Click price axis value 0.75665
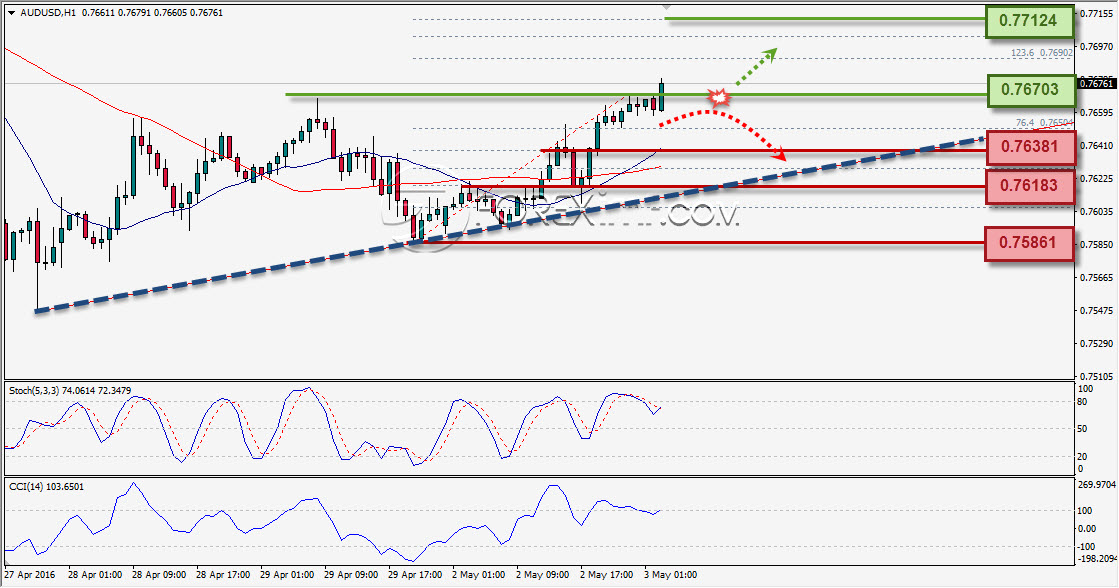Image resolution: width=1119 pixels, height=588 pixels. click(x=1097, y=278)
